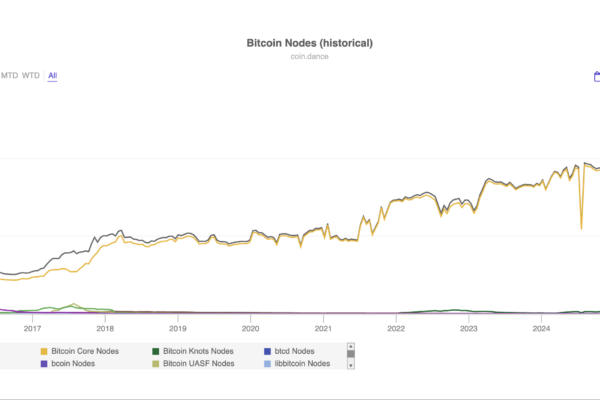The image size is (600, 400).
Task: Click the purple bcoin Nodes legend marker
Action: [x=44, y=364]
